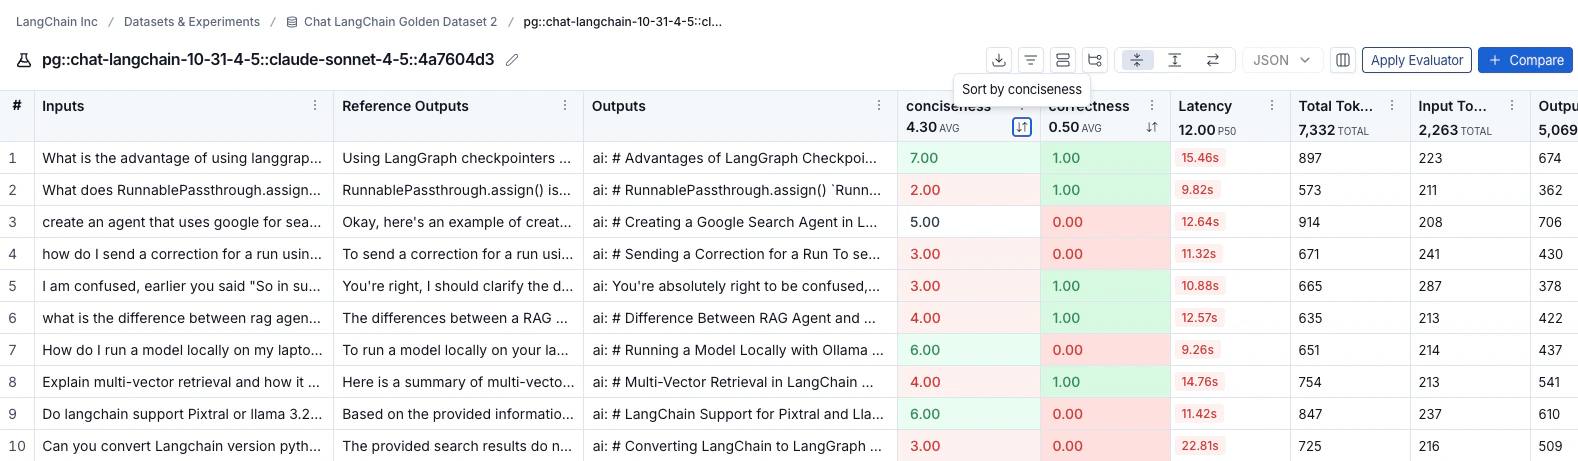The height and width of the screenshot is (461, 1578).
Task: Click the trace tree view icon
Action: pos(1095,60)
